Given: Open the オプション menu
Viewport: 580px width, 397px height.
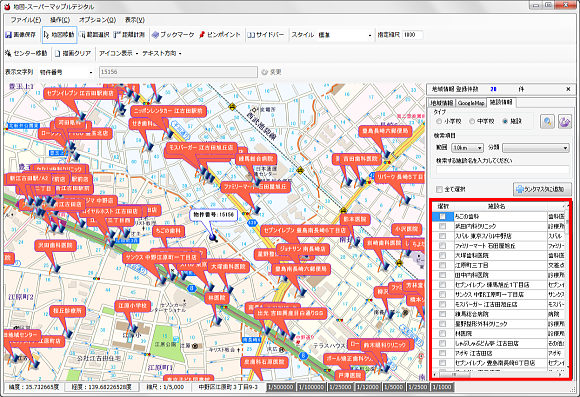Looking at the screenshot, I should click(x=97, y=20).
